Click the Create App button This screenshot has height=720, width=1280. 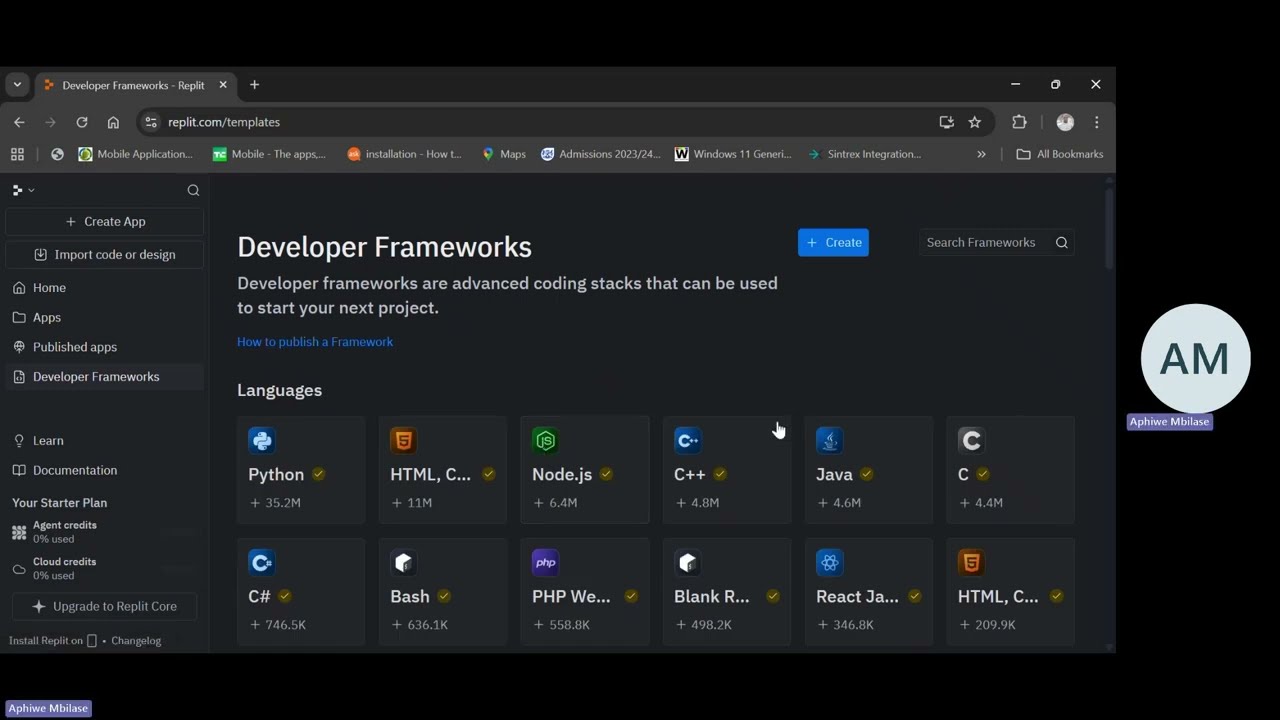(x=105, y=222)
